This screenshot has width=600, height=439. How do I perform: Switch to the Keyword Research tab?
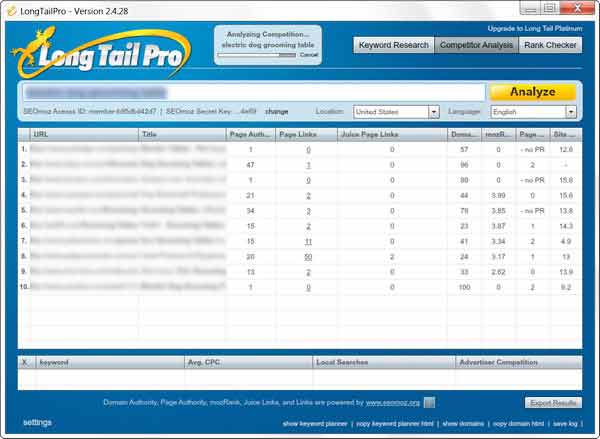[393, 45]
